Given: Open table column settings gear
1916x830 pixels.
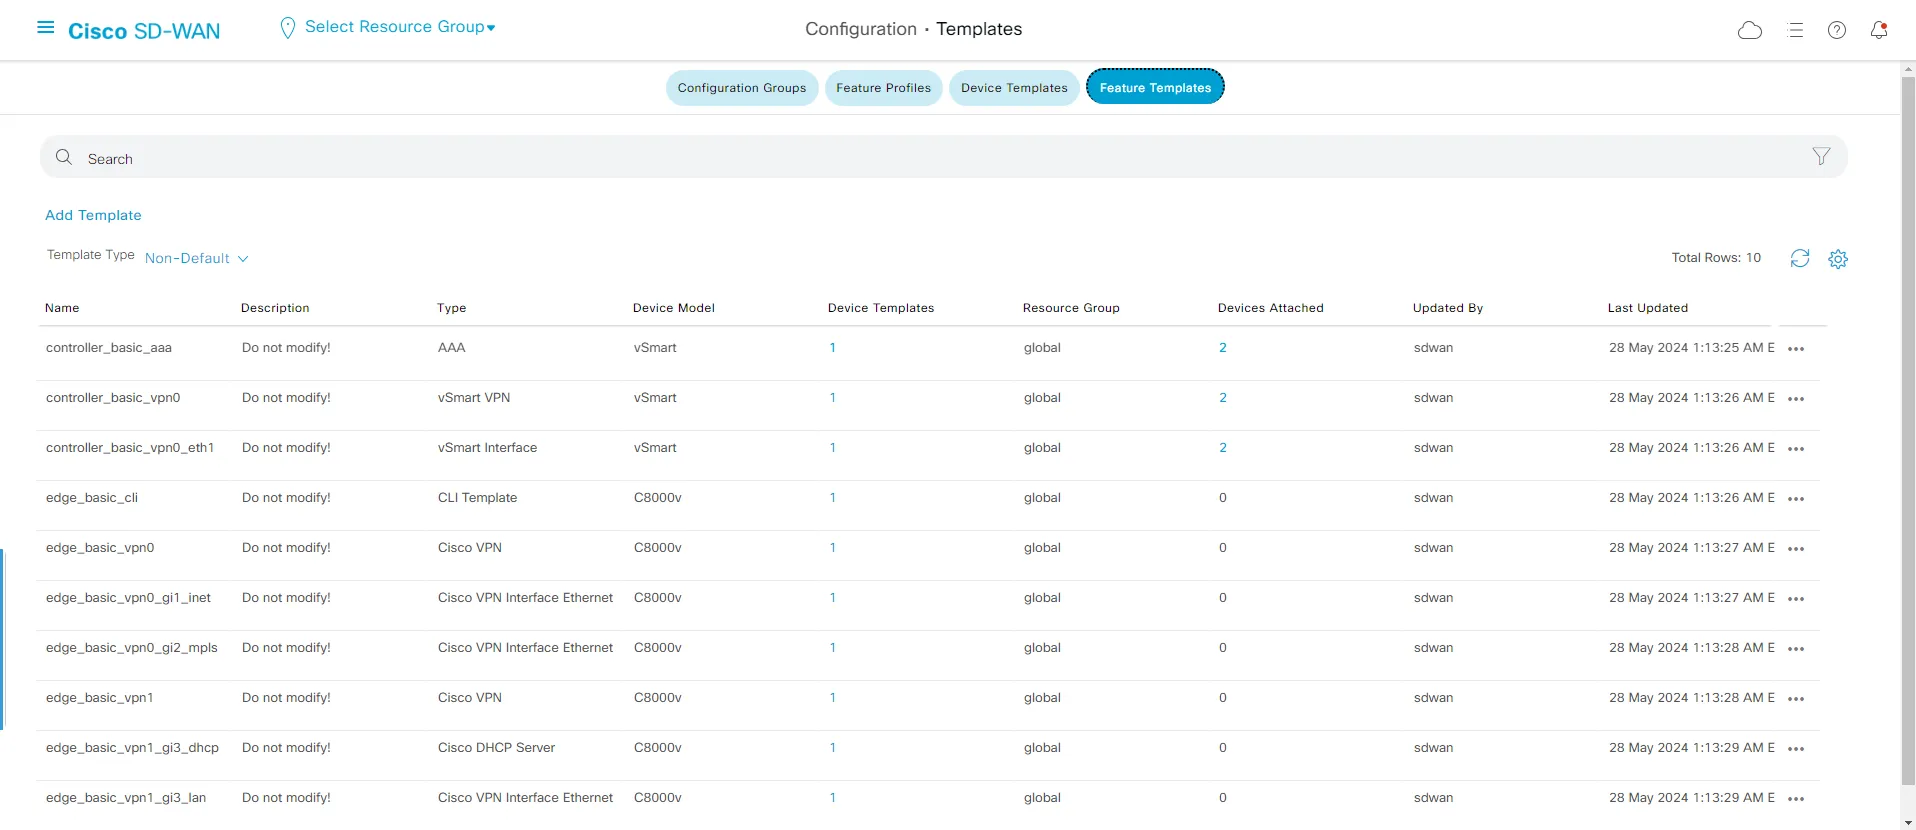Looking at the screenshot, I should pyautogui.click(x=1838, y=259).
